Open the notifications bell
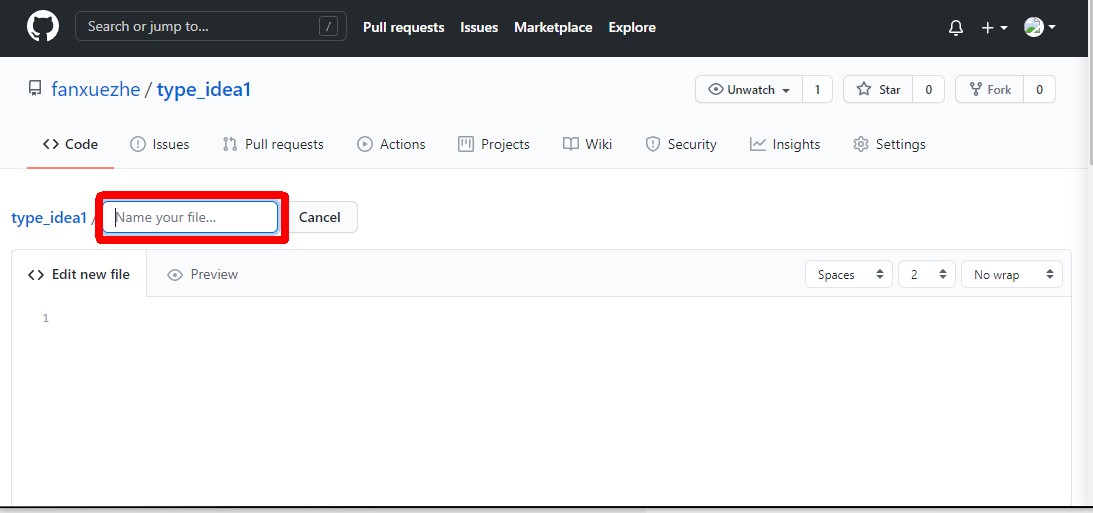 (x=956, y=28)
